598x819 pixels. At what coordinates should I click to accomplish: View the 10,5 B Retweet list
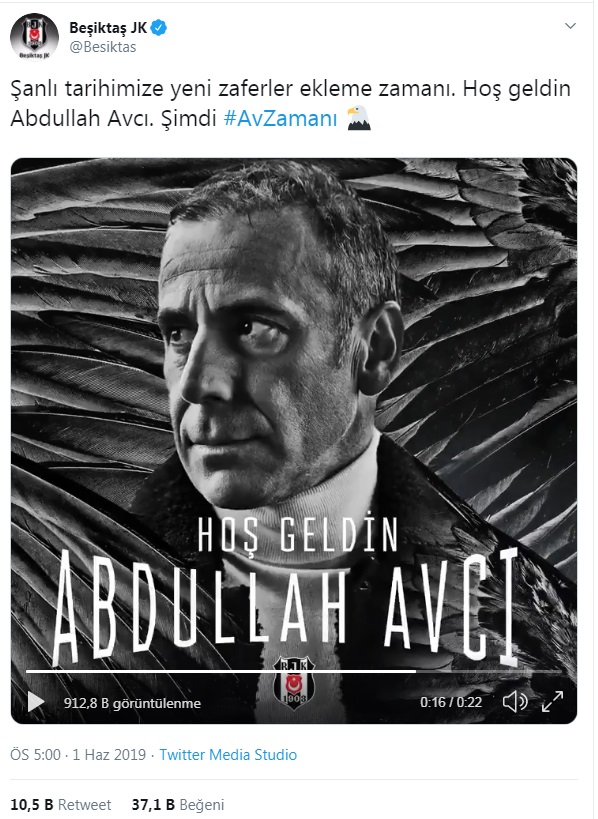pyautogui.click(x=61, y=805)
